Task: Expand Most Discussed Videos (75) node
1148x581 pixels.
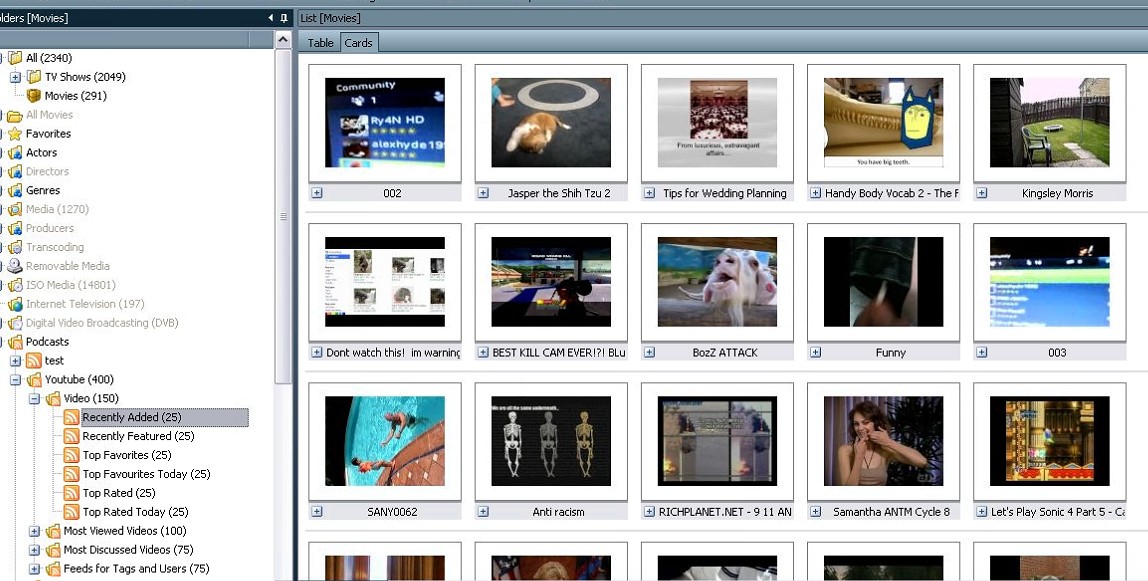Action: tap(34, 550)
